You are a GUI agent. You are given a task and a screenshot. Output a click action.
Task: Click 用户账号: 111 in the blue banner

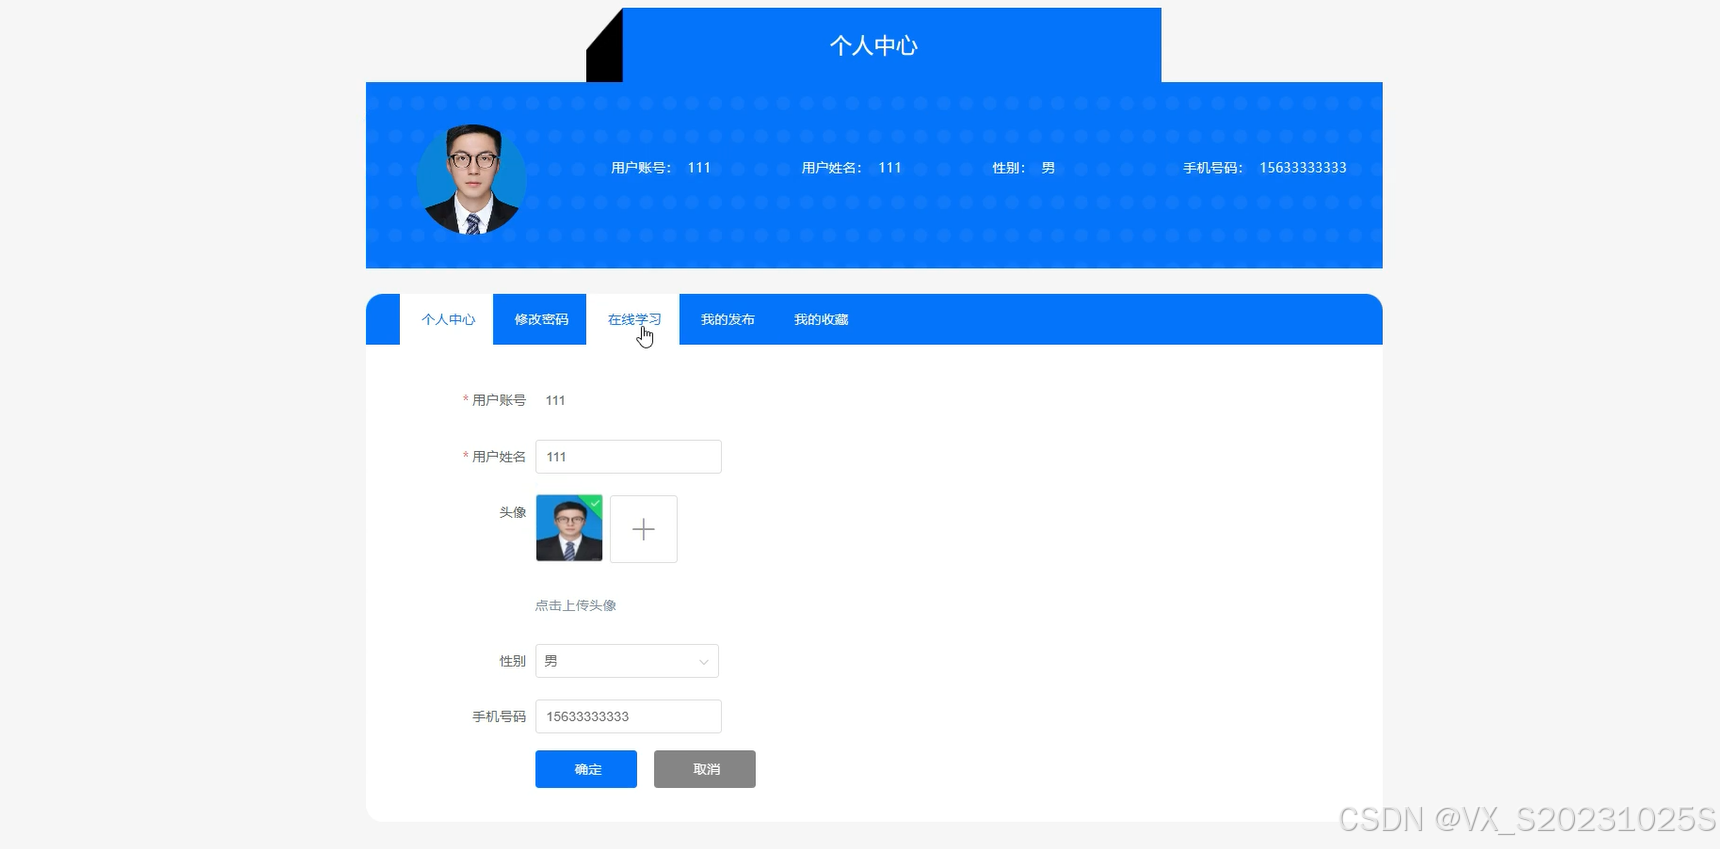click(x=660, y=168)
